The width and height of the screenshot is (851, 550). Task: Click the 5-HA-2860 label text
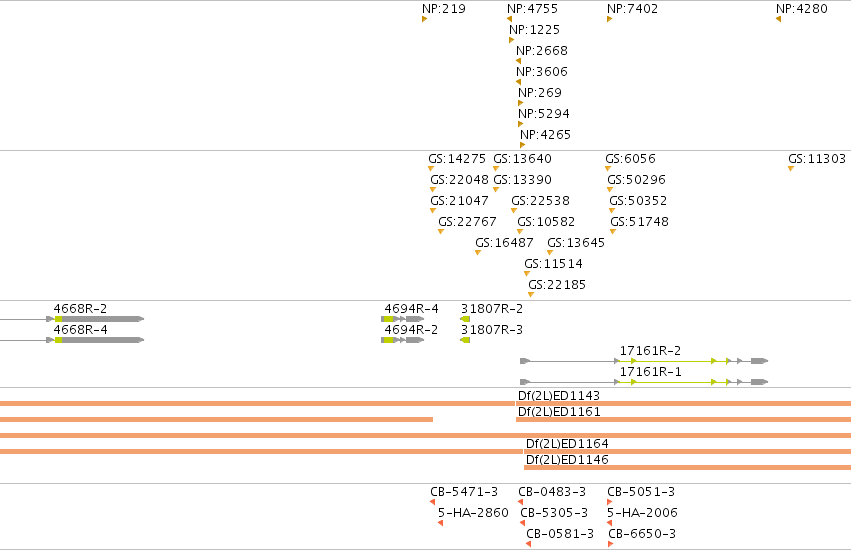pyautogui.click(x=473, y=513)
